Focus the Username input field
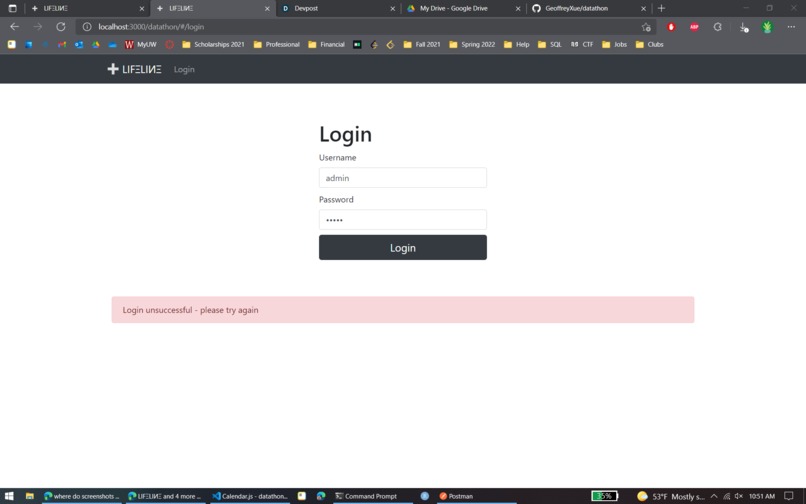Viewport: 806px width, 504px height. pos(402,177)
